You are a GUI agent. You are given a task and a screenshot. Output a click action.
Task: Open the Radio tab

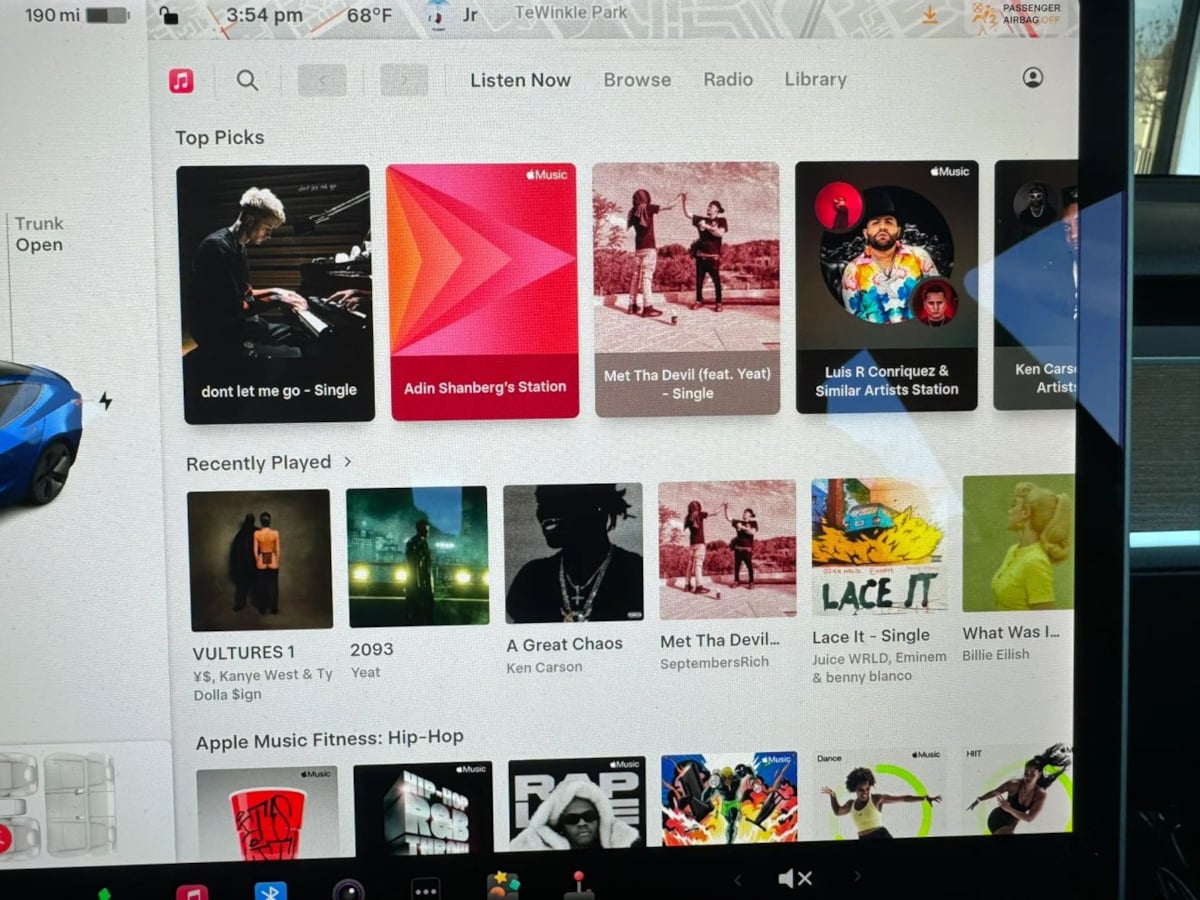pos(728,79)
